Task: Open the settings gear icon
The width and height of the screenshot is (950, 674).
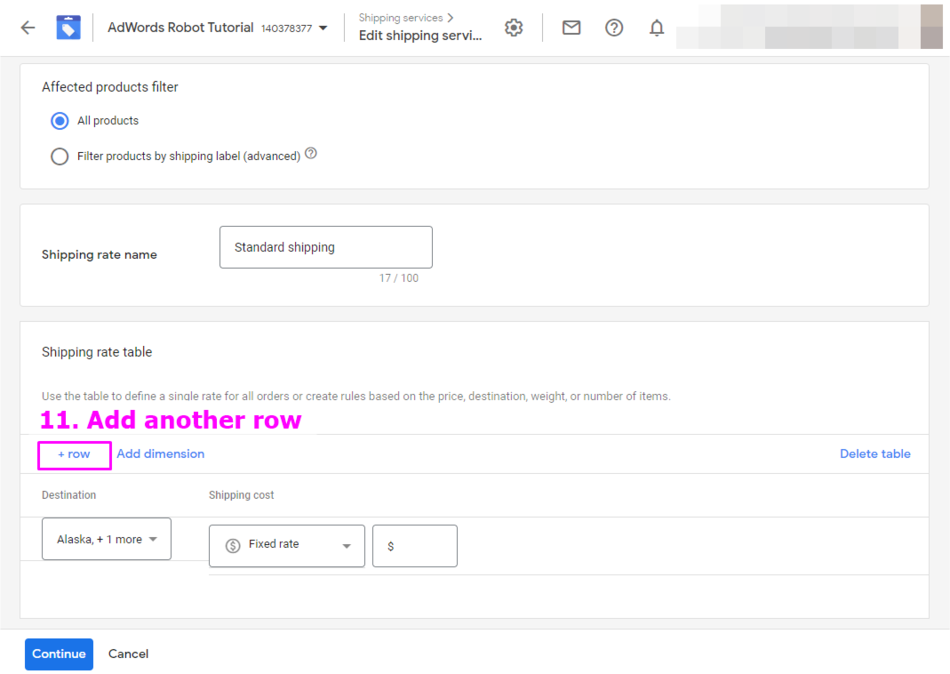Action: [514, 28]
